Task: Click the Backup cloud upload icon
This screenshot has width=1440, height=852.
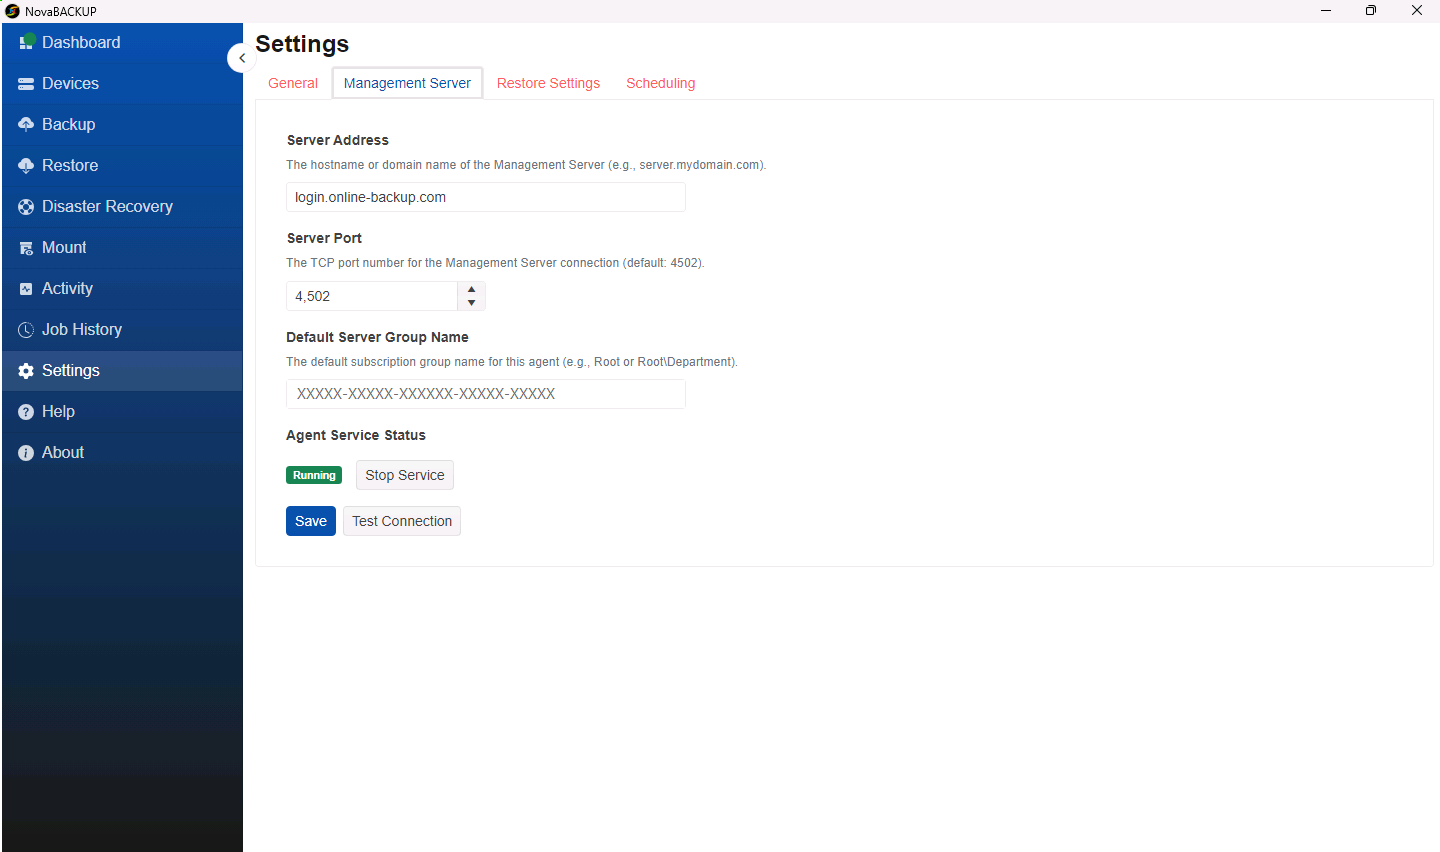Action: 26,124
